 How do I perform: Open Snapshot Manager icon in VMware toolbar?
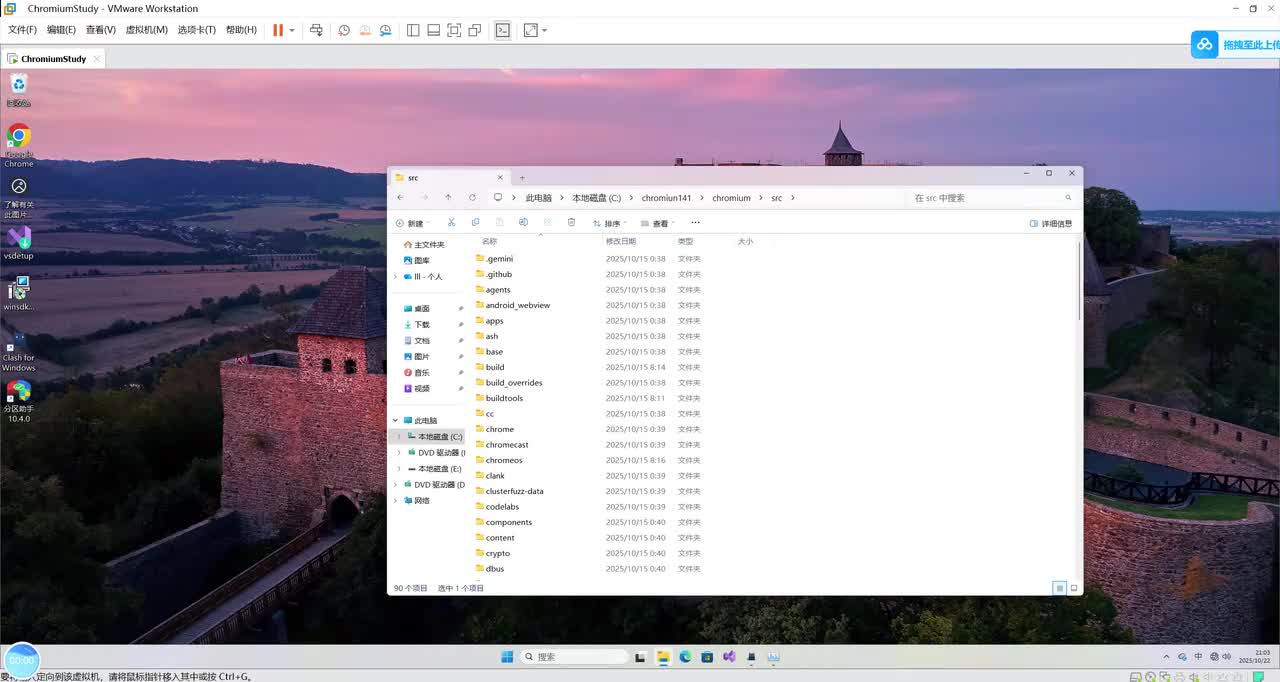[x=386, y=30]
